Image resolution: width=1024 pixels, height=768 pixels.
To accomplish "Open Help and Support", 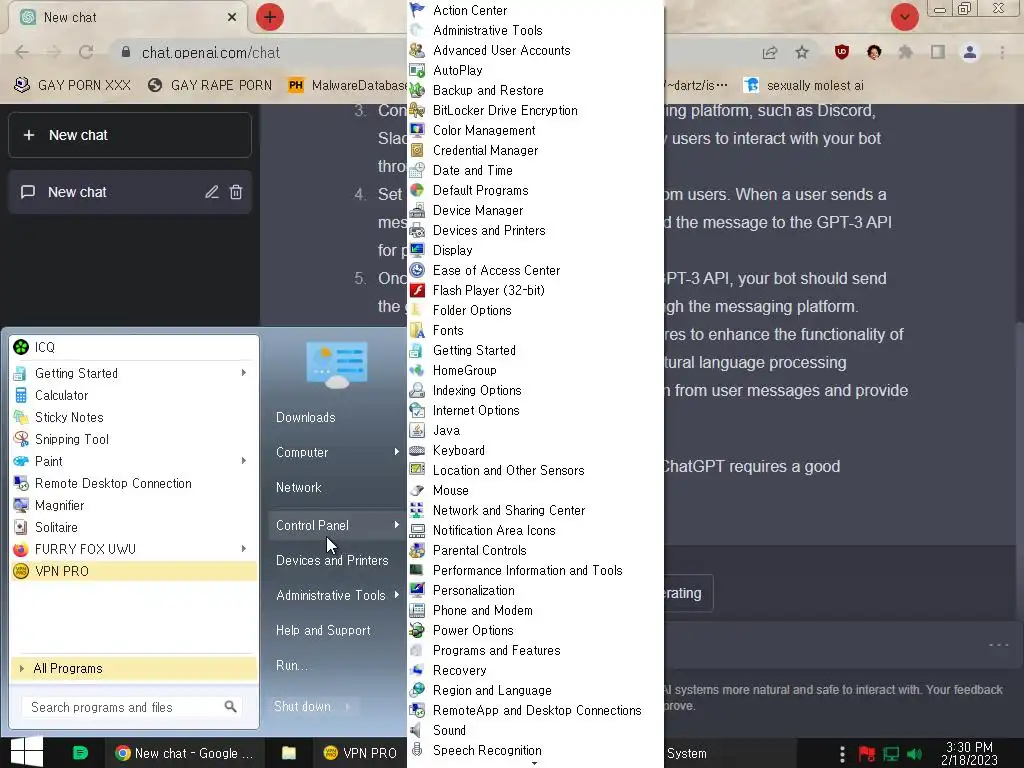I will point(323,630).
